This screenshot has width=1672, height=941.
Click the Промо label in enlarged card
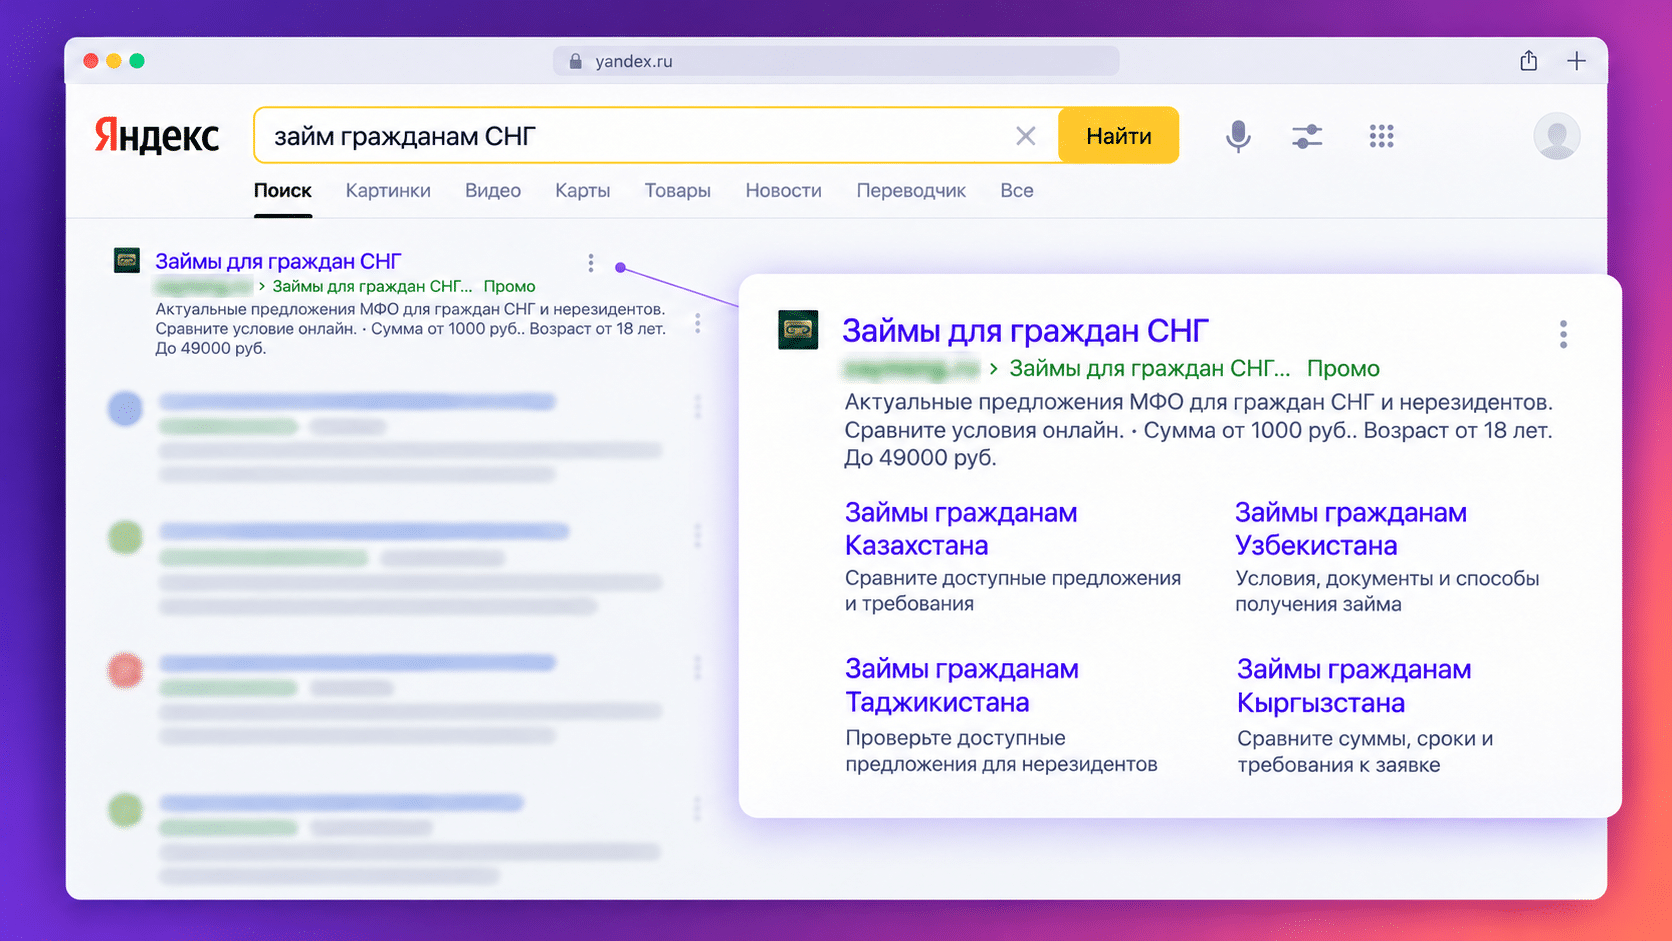pos(1343,368)
